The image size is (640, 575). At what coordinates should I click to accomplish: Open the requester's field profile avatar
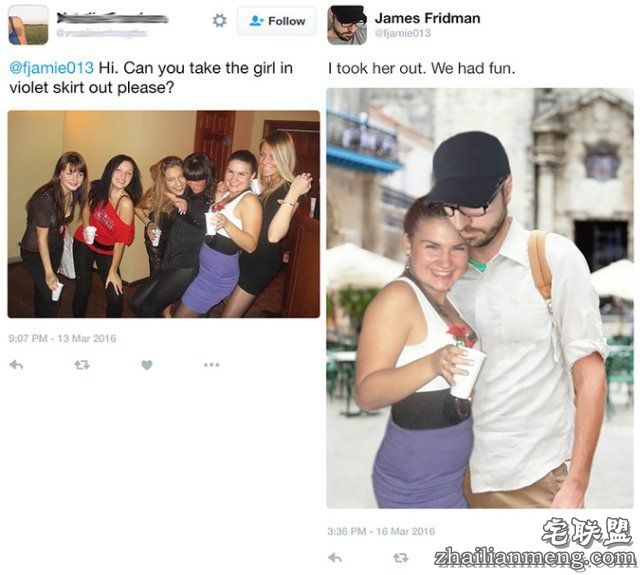coord(28,24)
